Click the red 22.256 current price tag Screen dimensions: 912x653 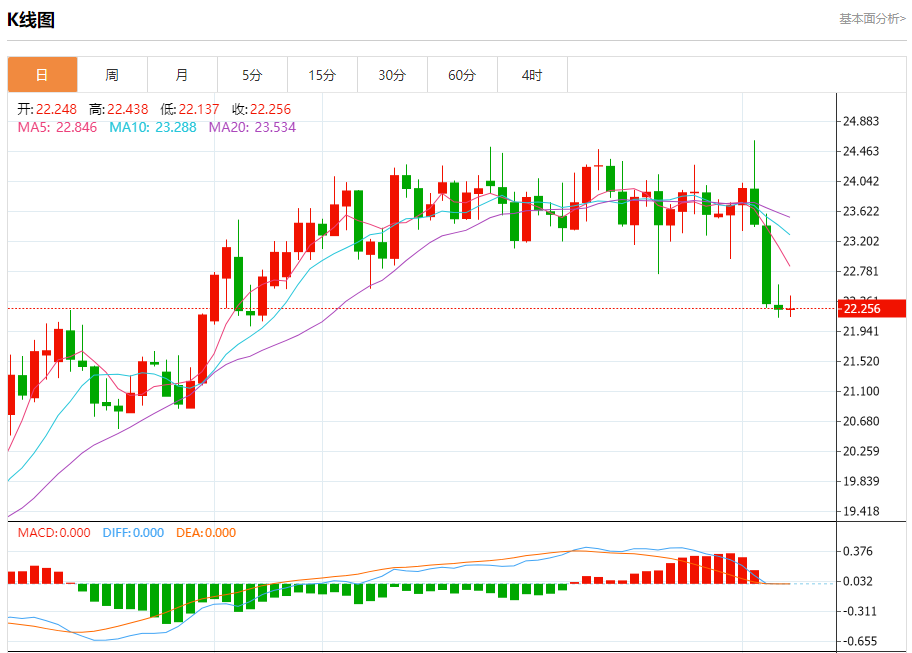(x=872, y=309)
